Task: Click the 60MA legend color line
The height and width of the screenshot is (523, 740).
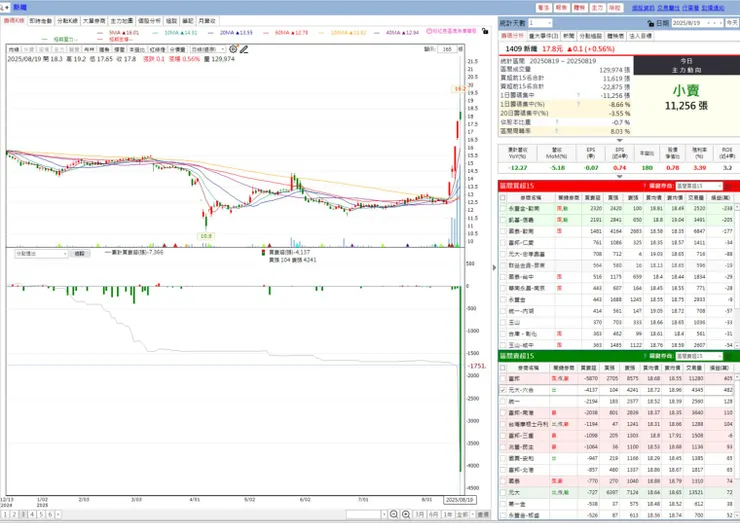Action: tap(266, 33)
